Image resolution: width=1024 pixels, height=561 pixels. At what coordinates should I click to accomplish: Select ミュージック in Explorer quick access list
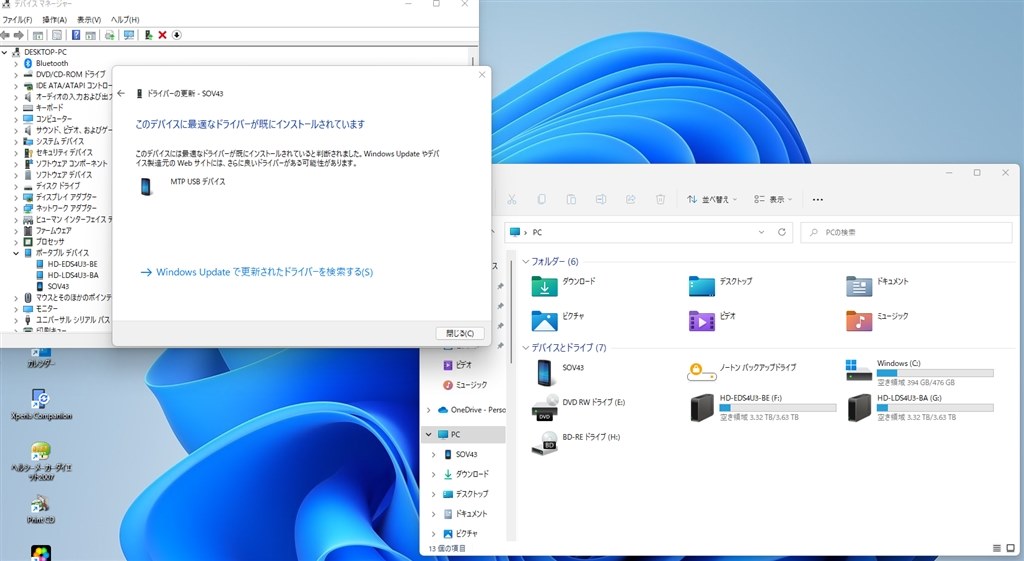(x=465, y=385)
